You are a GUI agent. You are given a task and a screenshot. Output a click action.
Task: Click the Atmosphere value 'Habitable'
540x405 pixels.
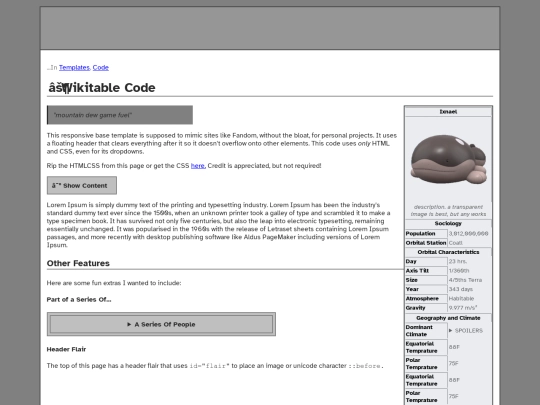coord(461,299)
